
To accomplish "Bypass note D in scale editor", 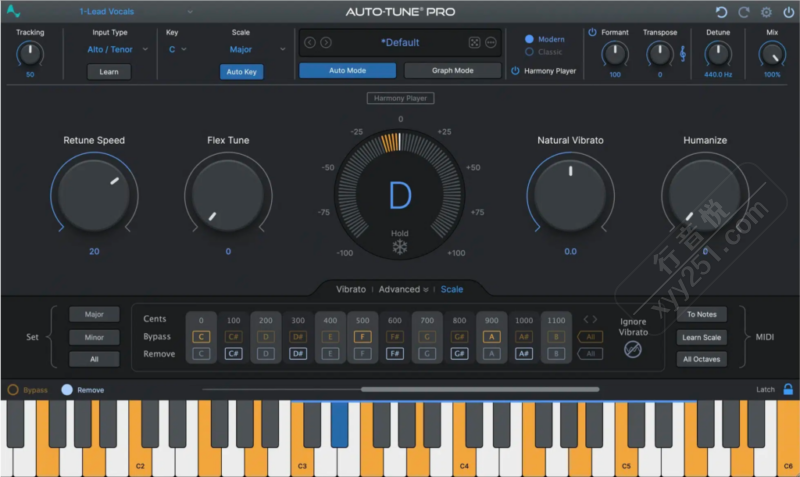I will click(266, 337).
